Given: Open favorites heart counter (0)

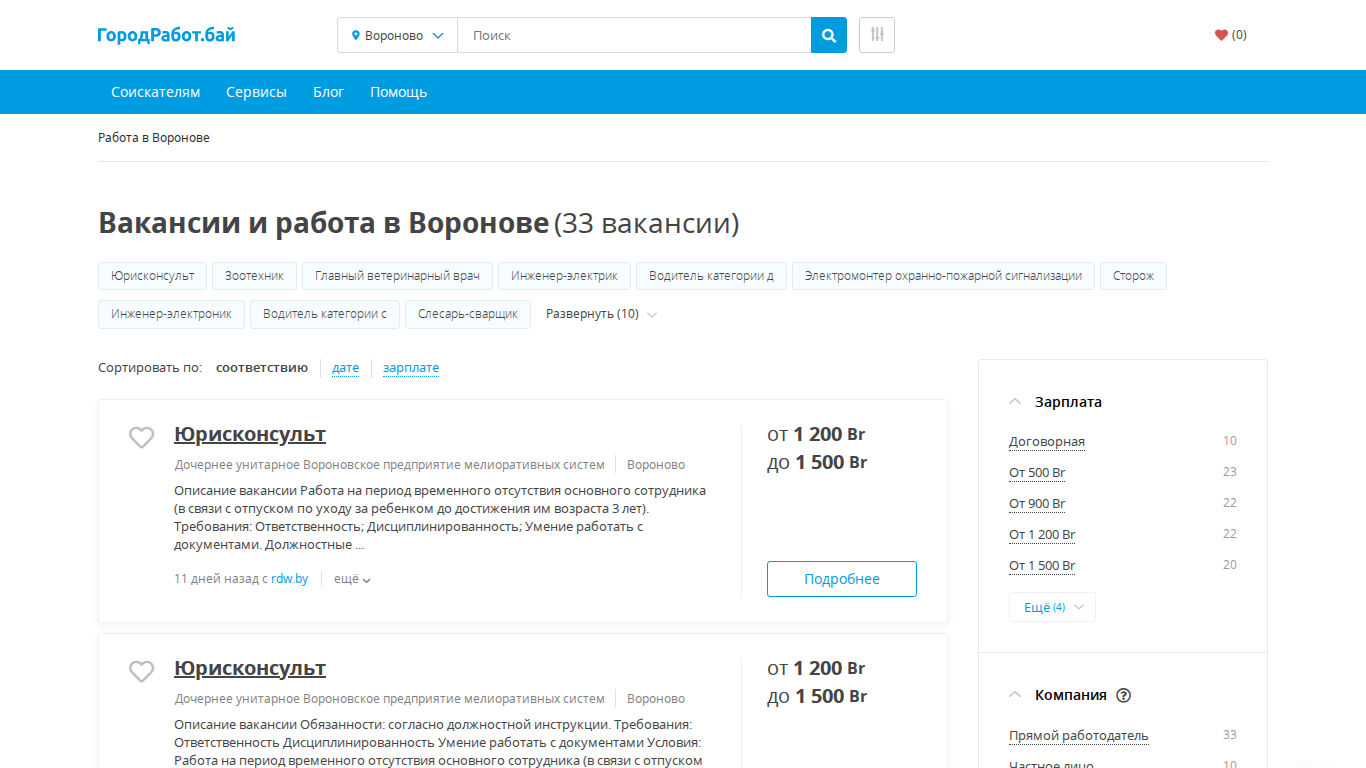Looking at the screenshot, I should (x=1231, y=35).
